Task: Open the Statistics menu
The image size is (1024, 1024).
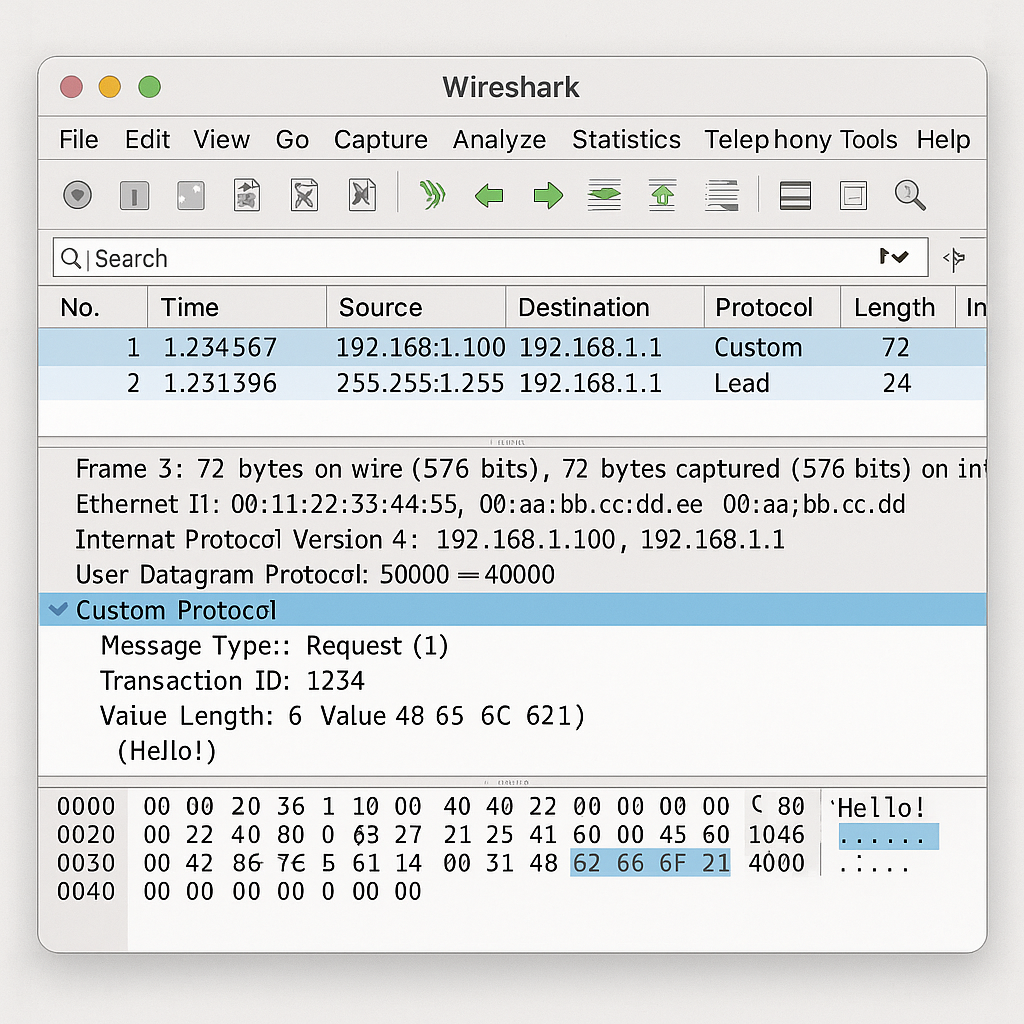Action: 626,140
